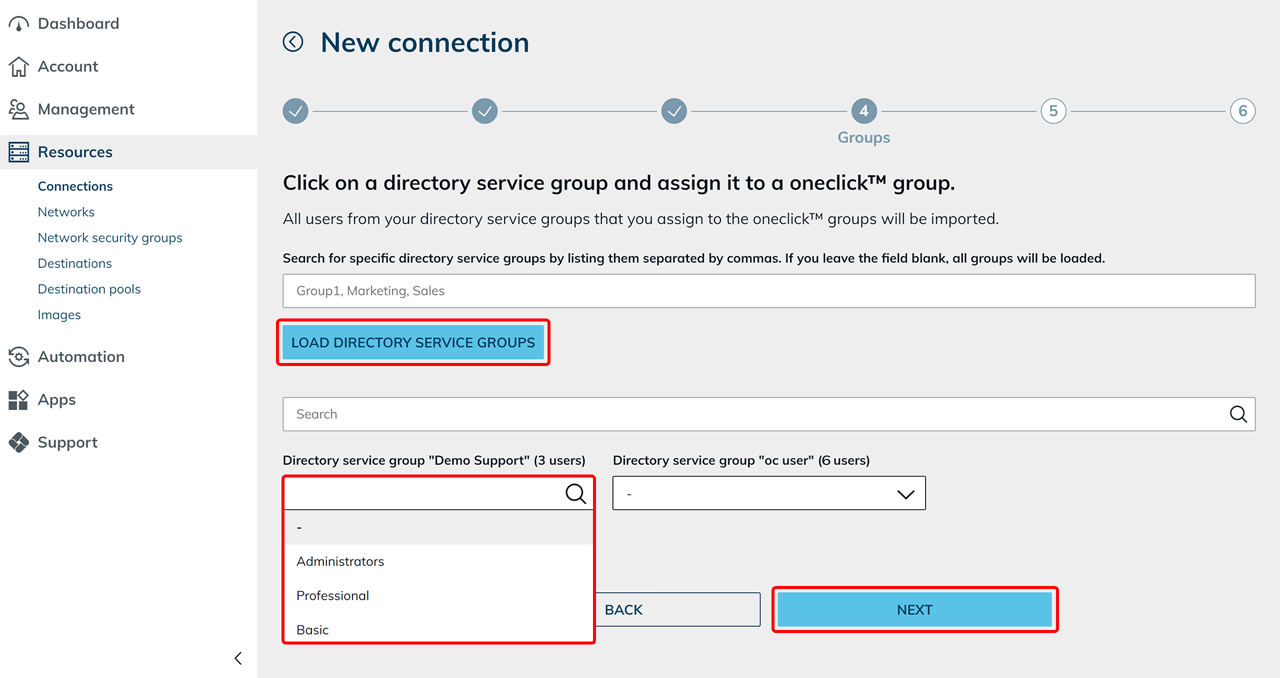Screen dimensions: 1280x678
Task: Click the Support diamond icon
Action: [18, 443]
